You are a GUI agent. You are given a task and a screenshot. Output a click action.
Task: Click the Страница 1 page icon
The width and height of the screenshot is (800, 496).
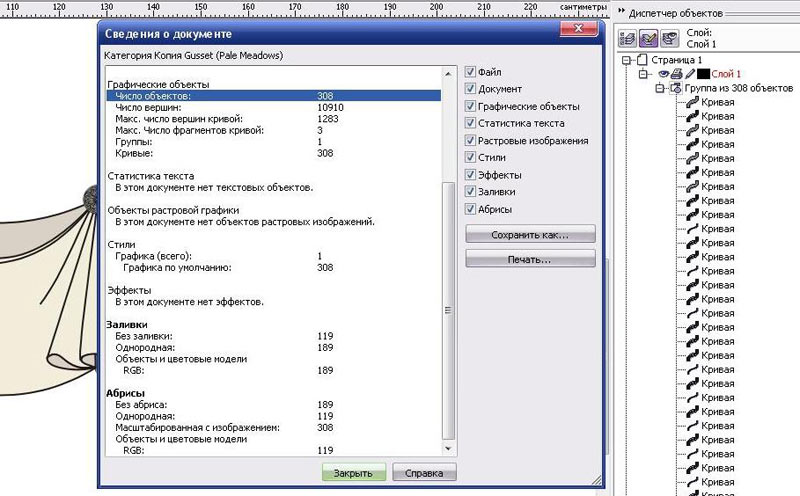[642, 60]
